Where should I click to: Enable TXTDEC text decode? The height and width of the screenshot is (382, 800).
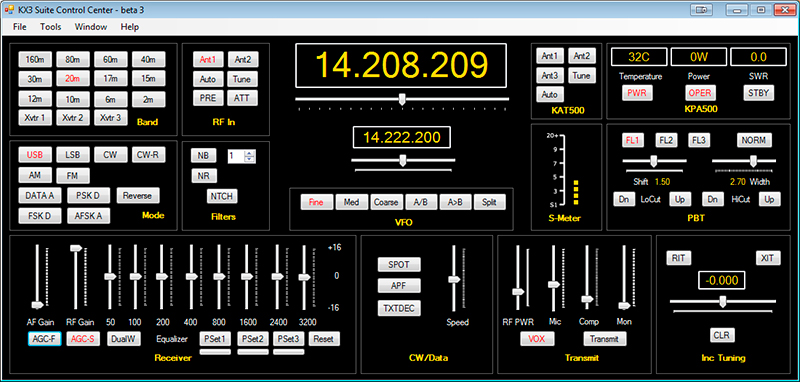399,309
